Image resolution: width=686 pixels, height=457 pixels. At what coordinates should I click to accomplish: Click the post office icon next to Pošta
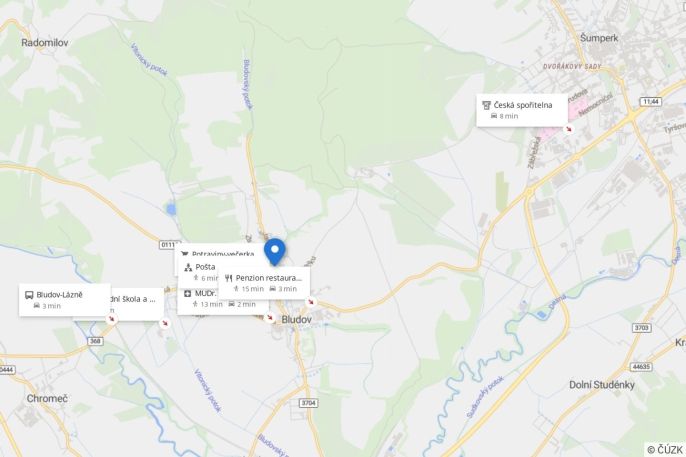(188, 267)
